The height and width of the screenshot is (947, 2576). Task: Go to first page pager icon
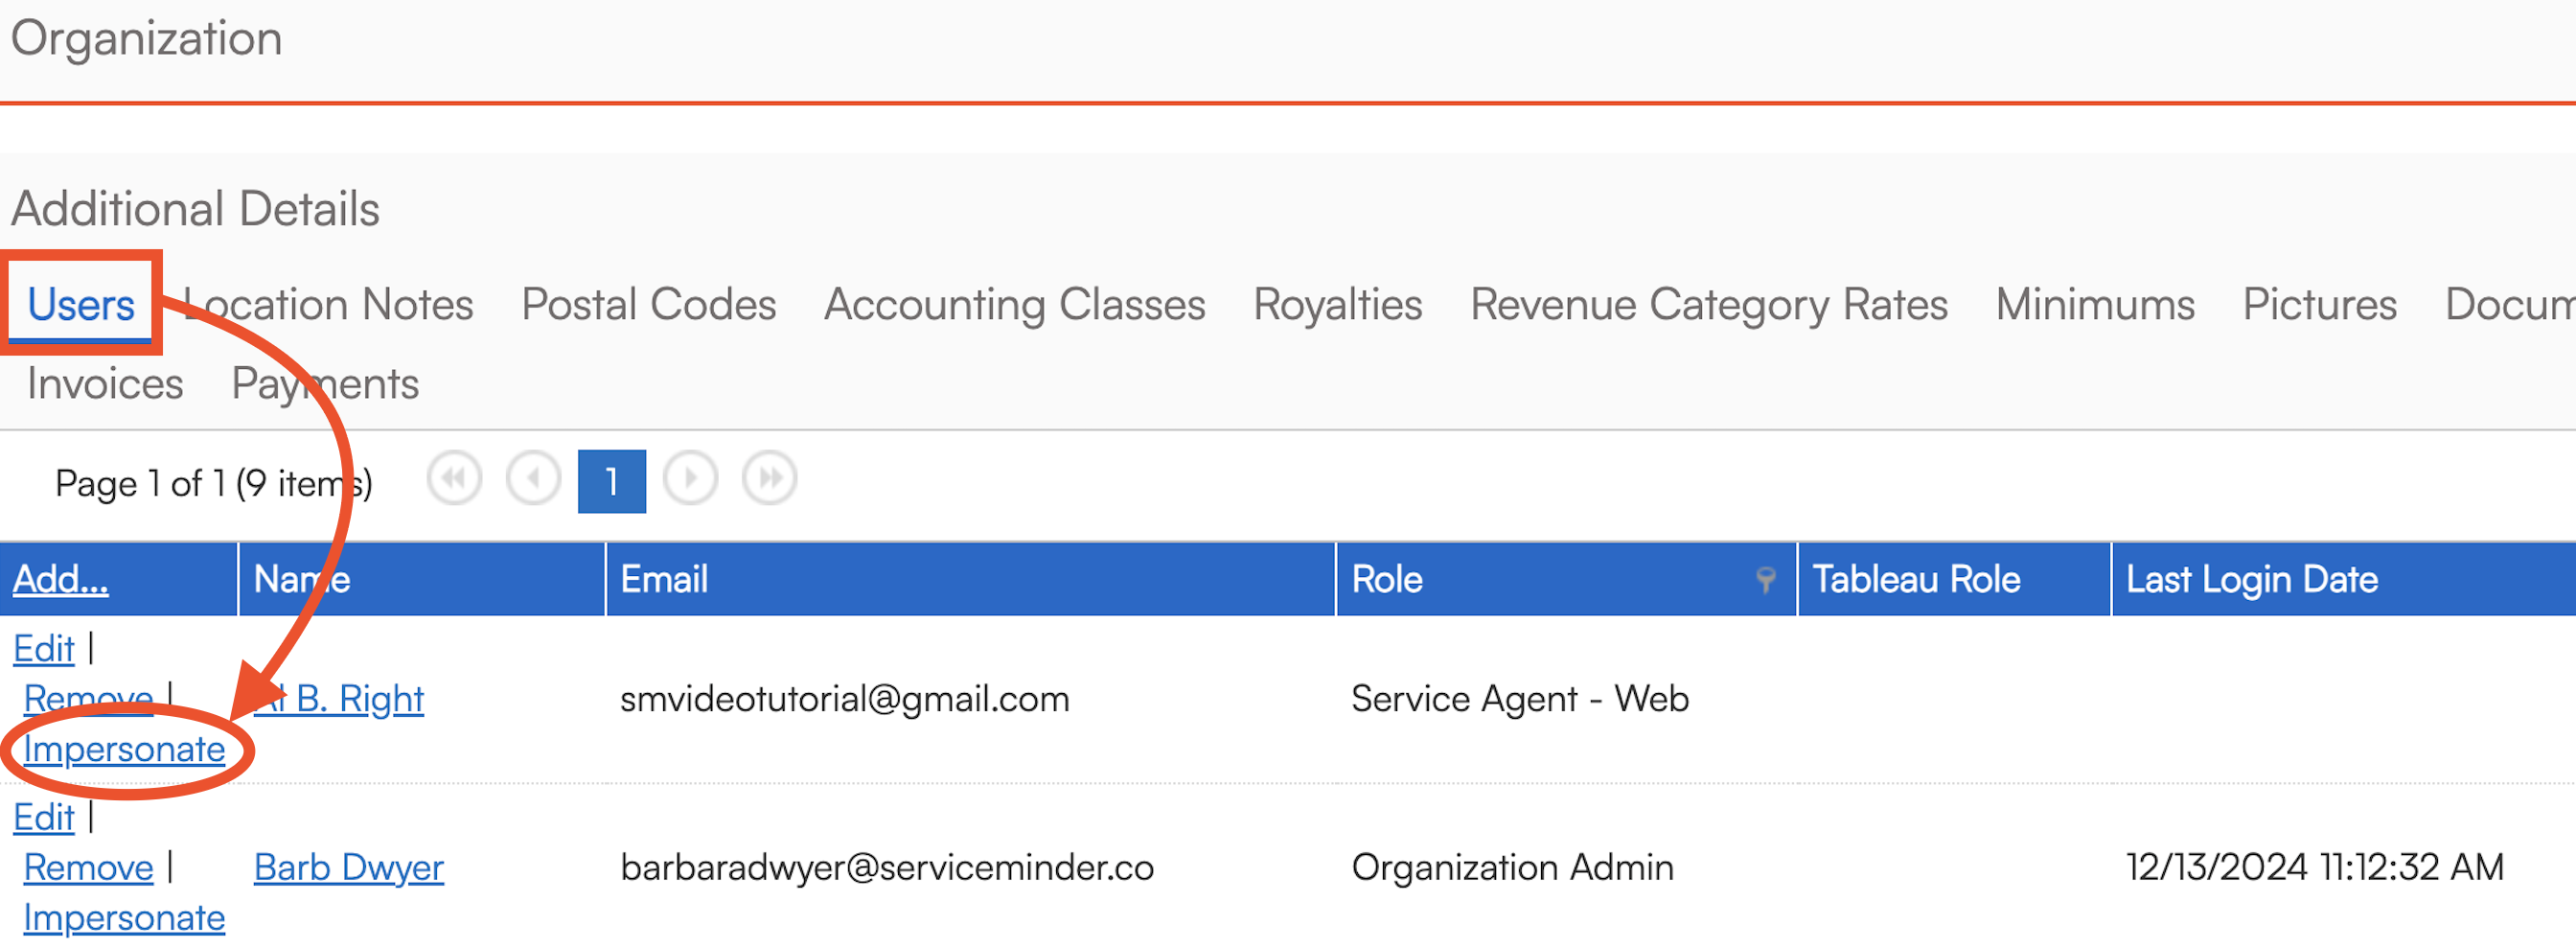click(454, 479)
